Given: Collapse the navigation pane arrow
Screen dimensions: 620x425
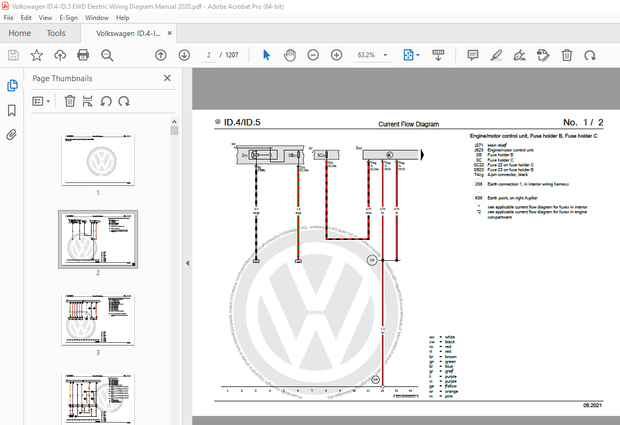Looking at the screenshot, I should 187,263.
